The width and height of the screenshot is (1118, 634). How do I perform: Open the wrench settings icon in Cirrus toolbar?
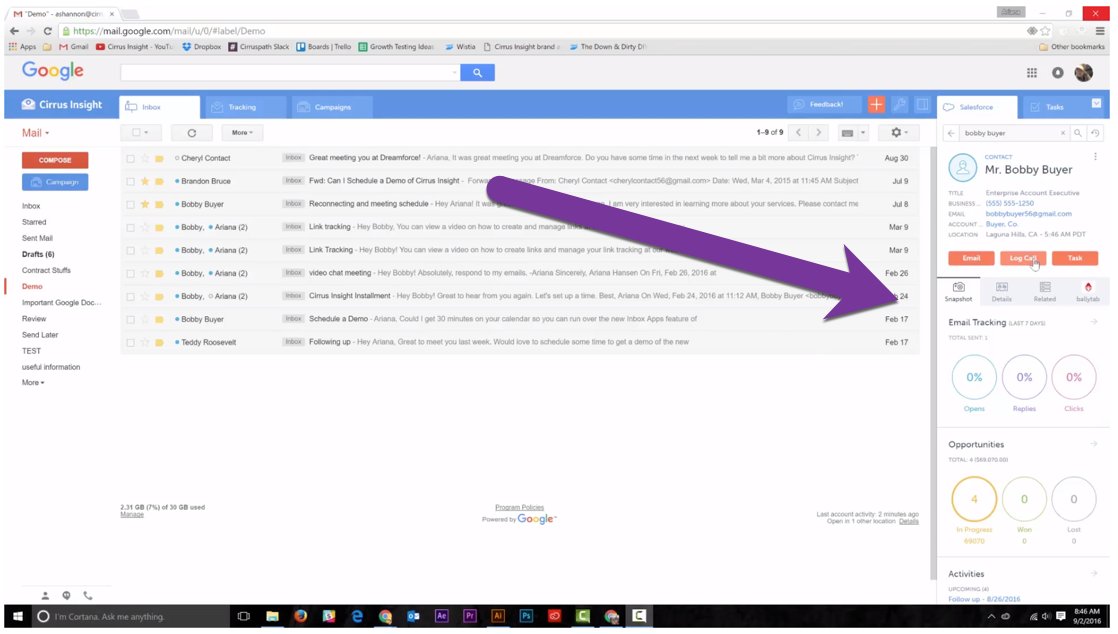900,105
